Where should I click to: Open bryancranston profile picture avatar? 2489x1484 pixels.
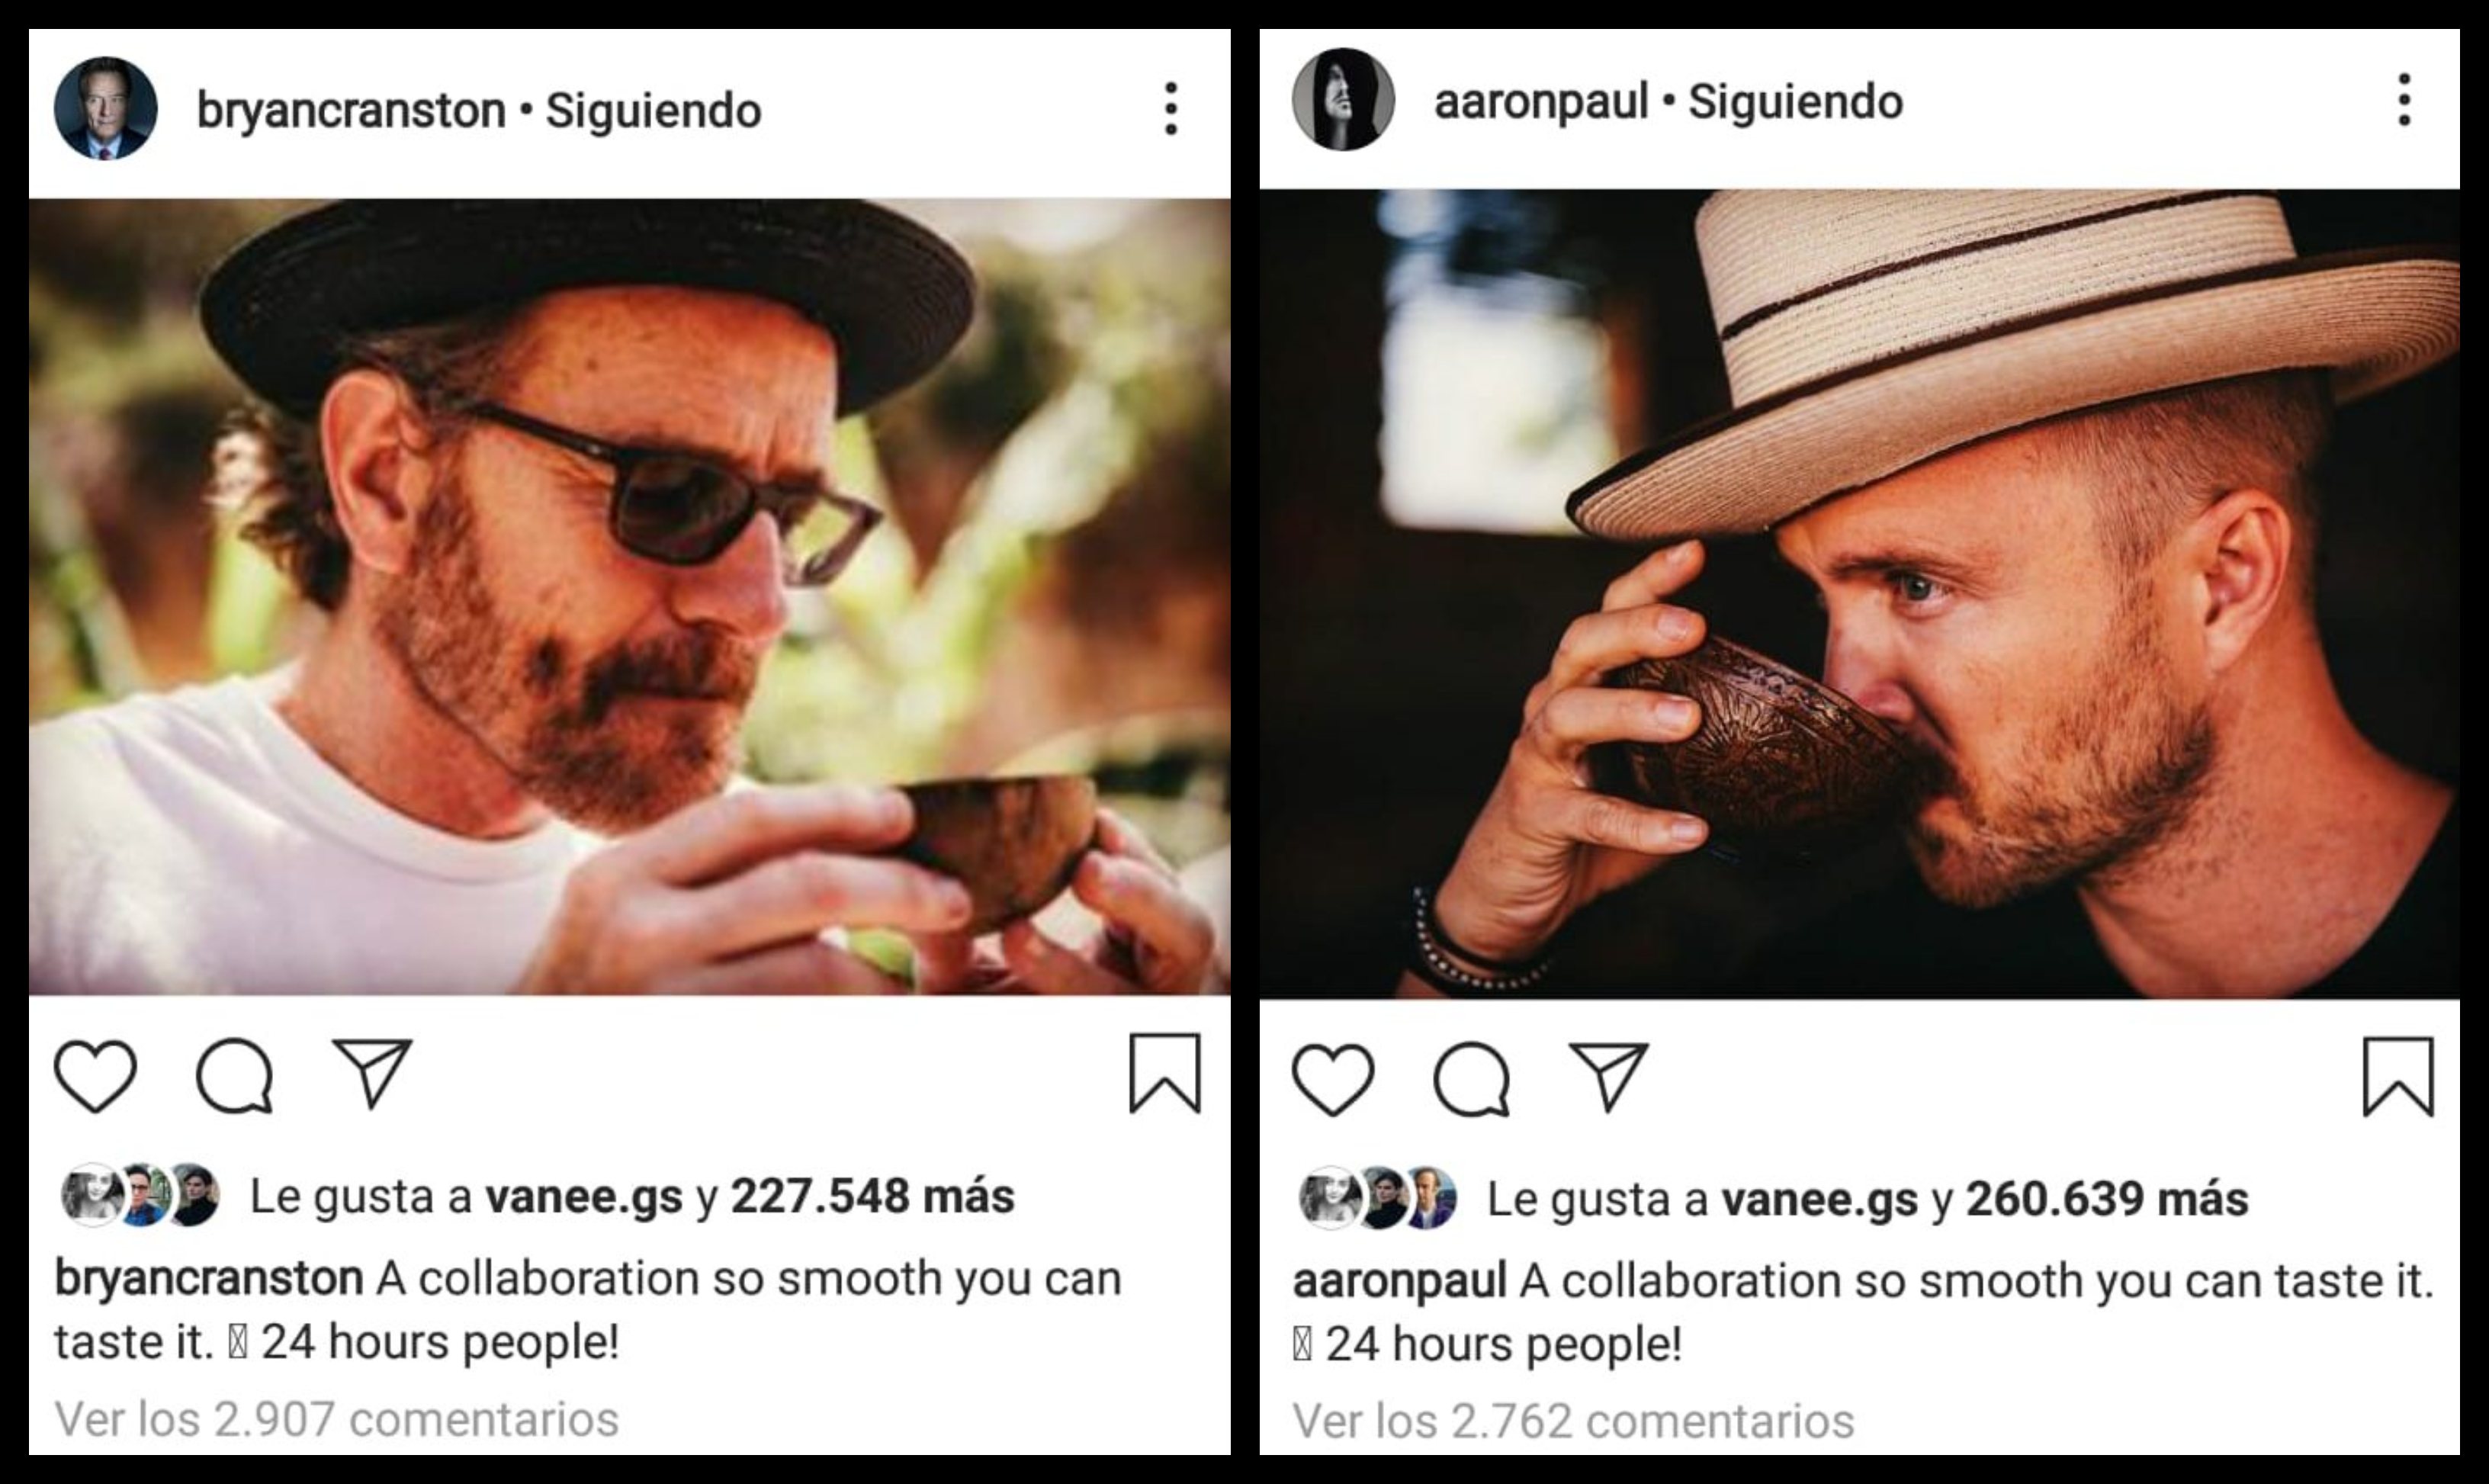click(106, 108)
